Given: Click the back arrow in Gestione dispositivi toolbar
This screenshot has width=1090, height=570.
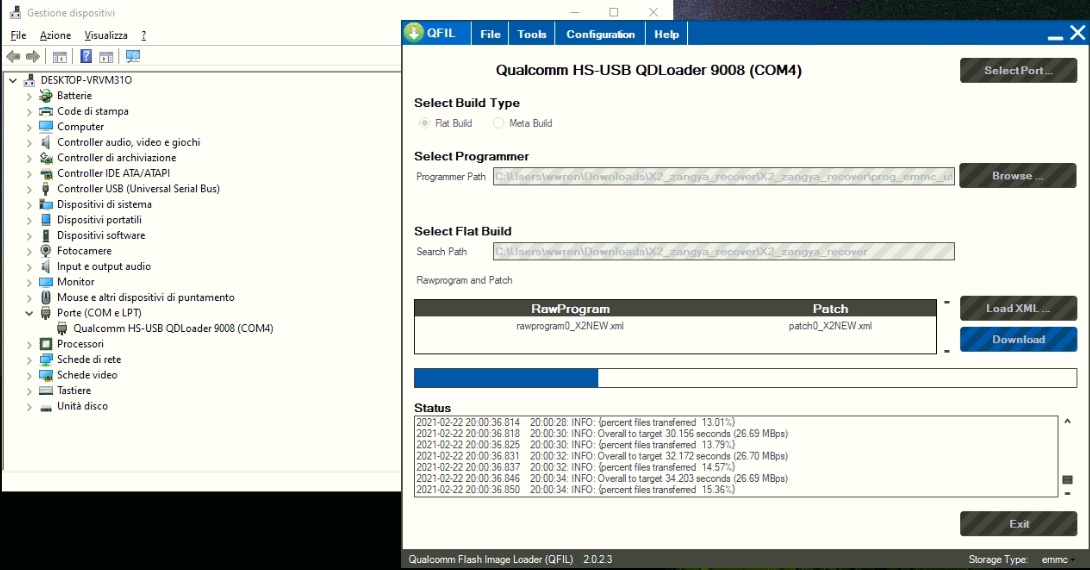Looking at the screenshot, I should coord(13,56).
